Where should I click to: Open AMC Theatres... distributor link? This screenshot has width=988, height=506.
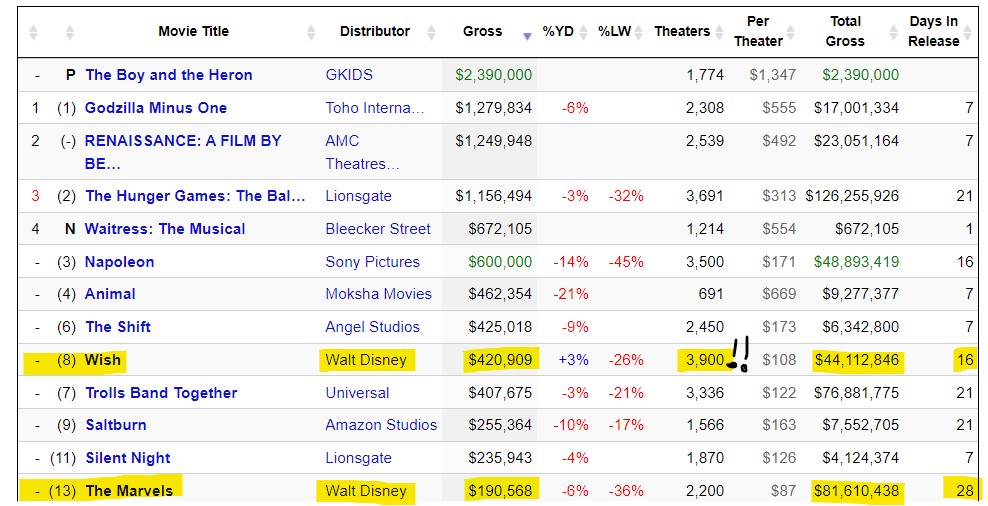click(x=362, y=152)
